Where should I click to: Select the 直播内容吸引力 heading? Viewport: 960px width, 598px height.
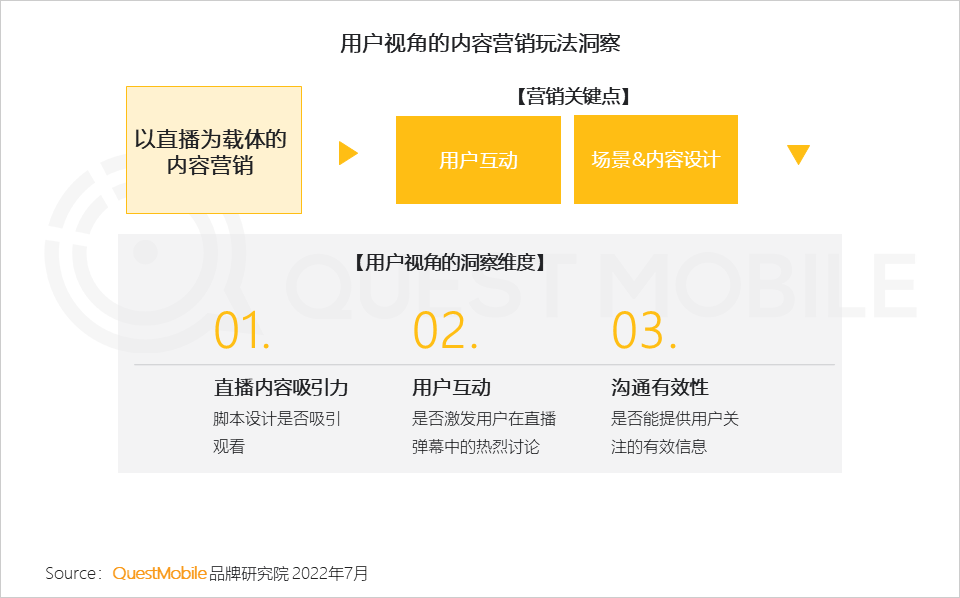point(281,388)
